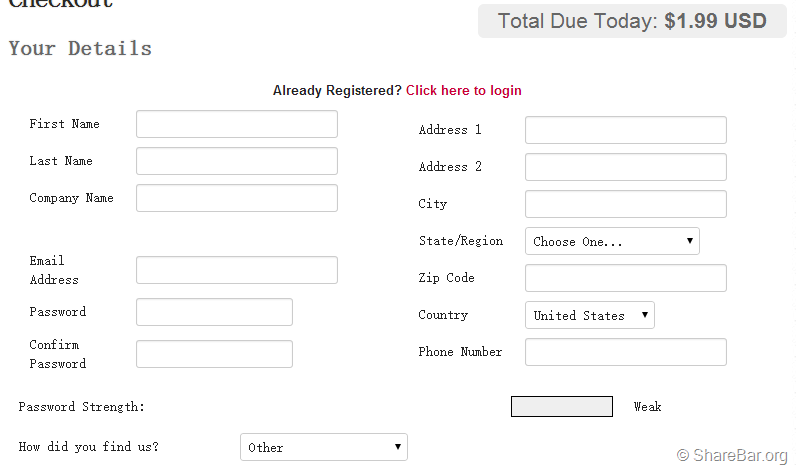This screenshot has width=796, height=465.
Task: Click the password strength meter bar
Action: (x=561, y=407)
